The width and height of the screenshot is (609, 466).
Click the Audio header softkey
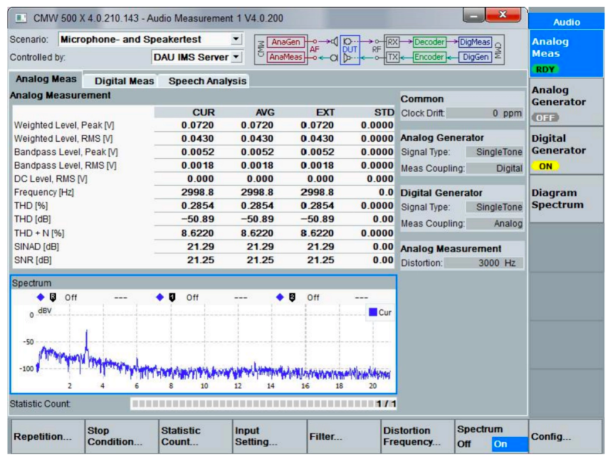click(x=566, y=22)
